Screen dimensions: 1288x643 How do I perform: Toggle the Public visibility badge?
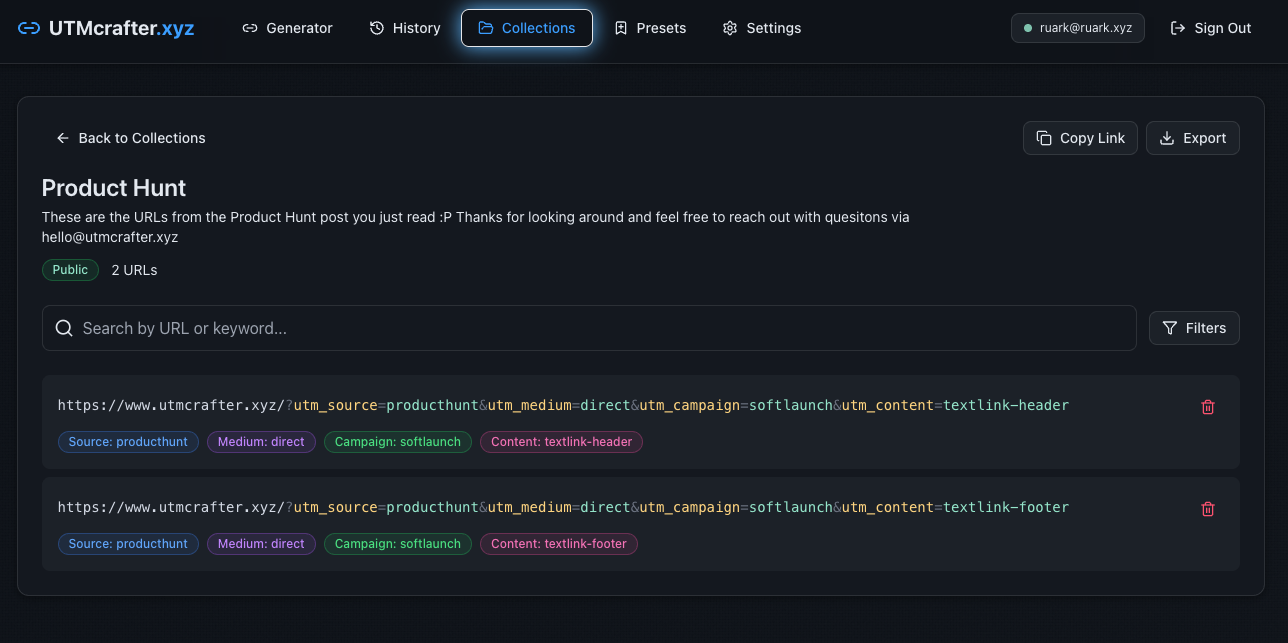(x=70, y=269)
